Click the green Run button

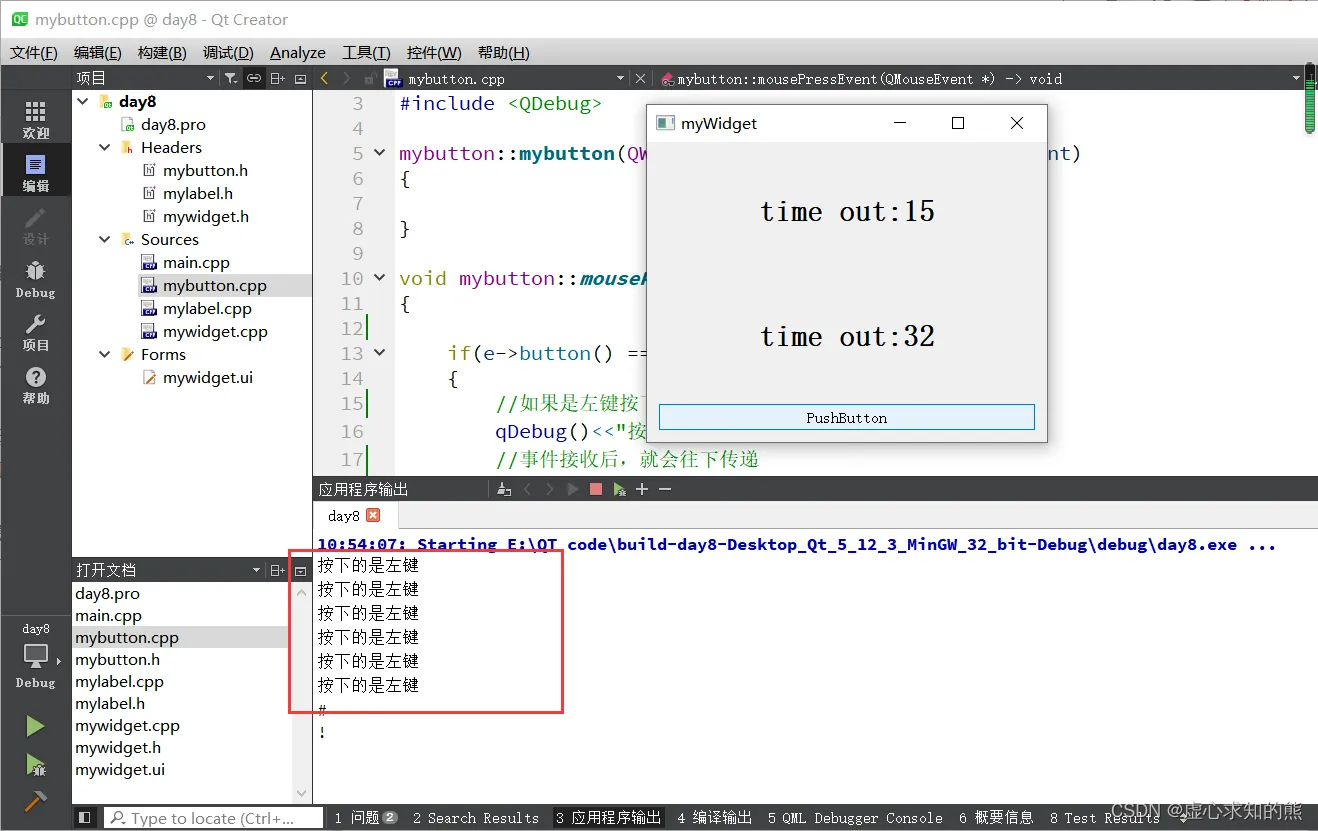coord(35,726)
